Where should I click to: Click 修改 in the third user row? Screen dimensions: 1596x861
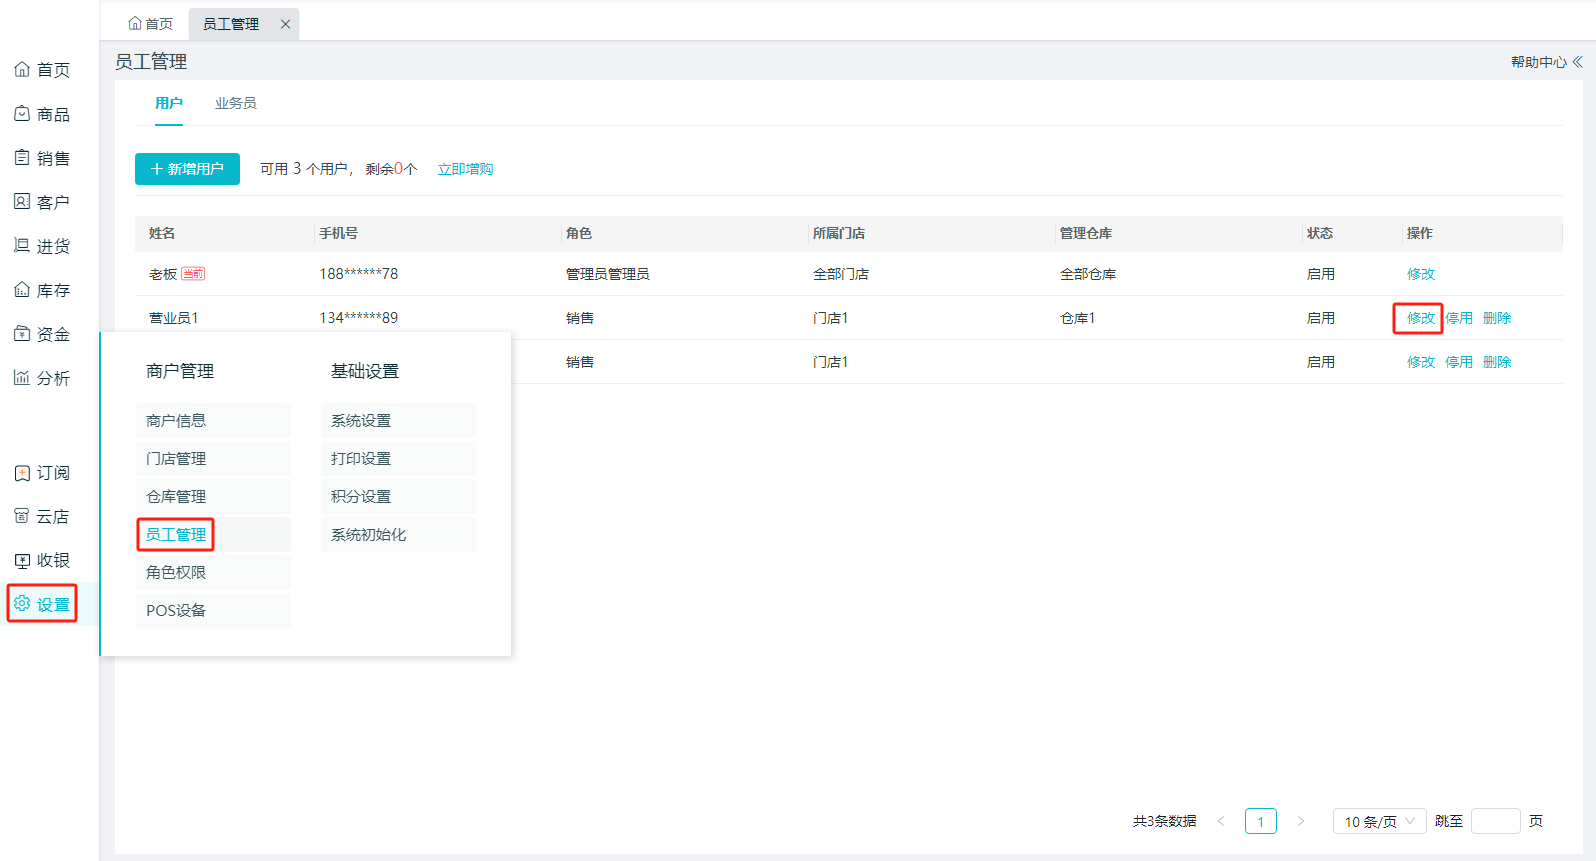pos(1421,362)
